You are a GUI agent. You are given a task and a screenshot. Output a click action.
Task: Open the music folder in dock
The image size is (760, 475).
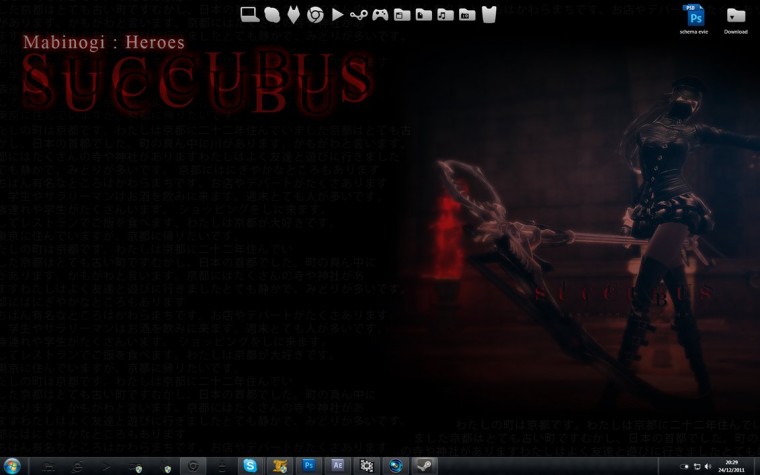tap(445, 15)
